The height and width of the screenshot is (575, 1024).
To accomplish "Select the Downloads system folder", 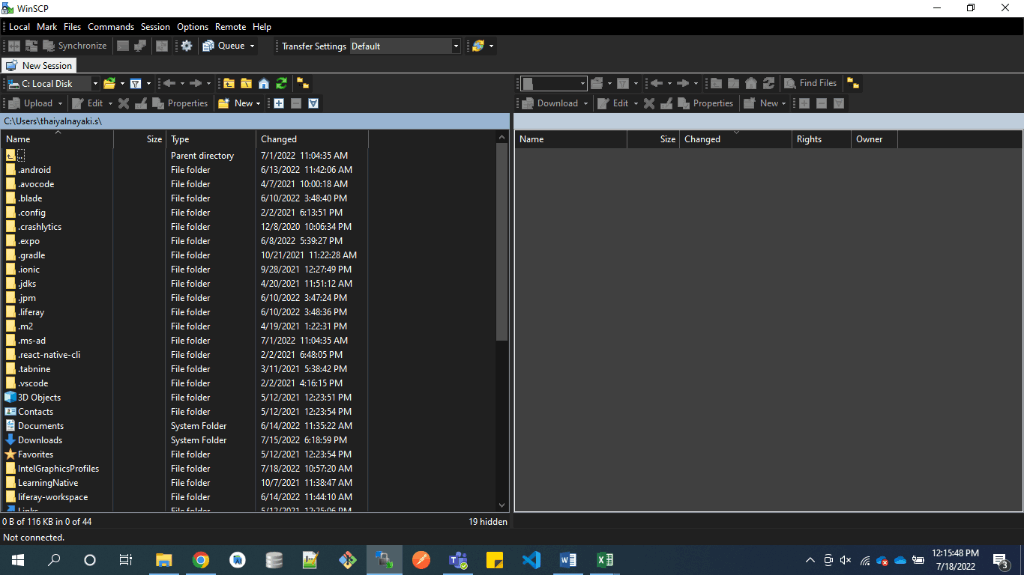I will point(183,440).
